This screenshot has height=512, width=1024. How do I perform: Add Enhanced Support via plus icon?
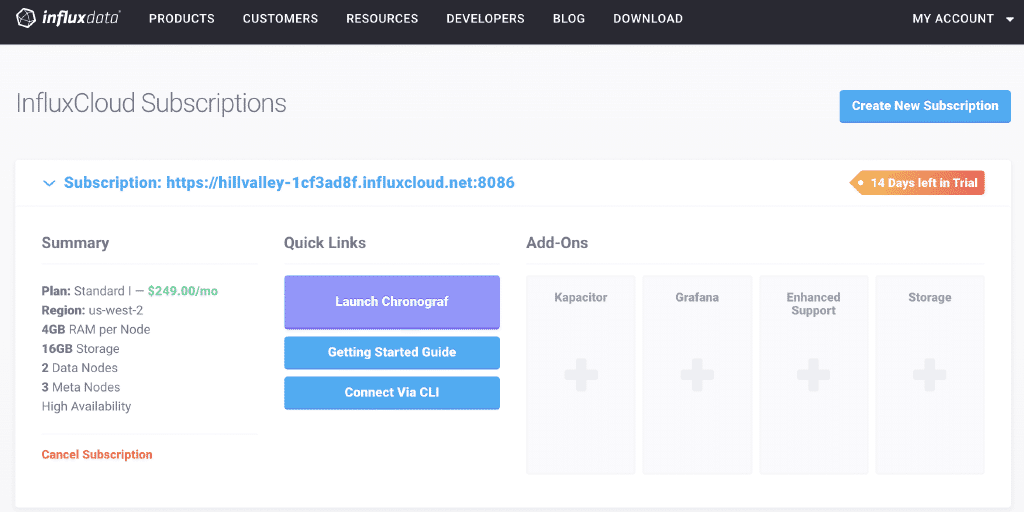(x=813, y=375)
